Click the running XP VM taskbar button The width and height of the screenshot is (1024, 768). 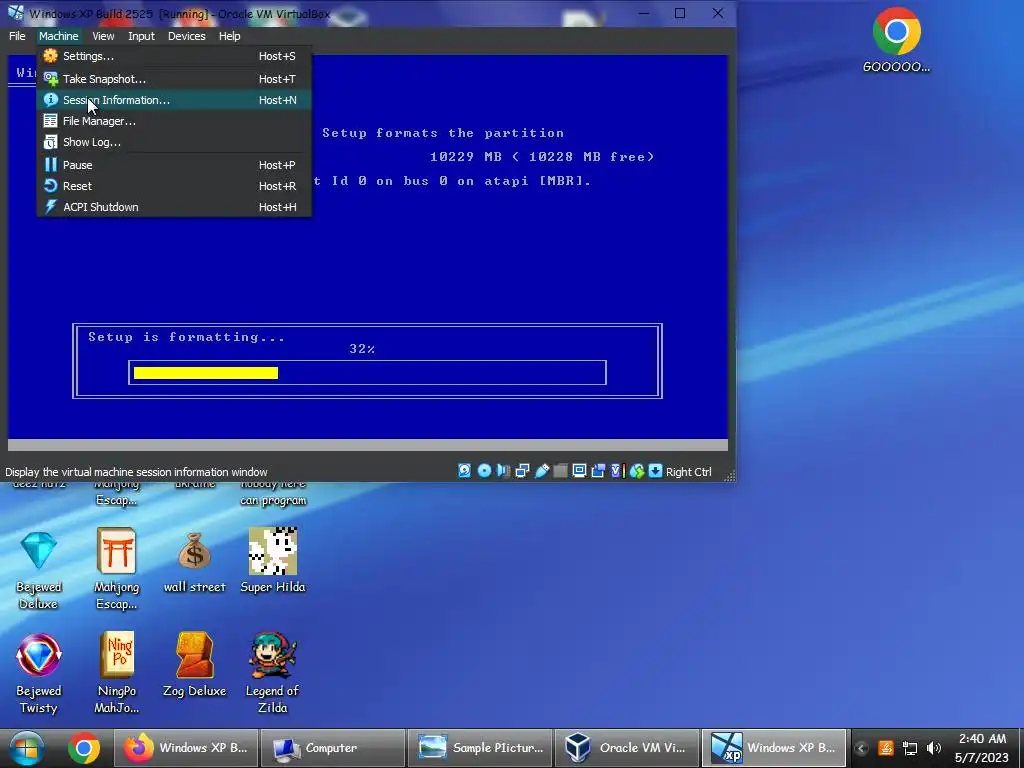click(774, 748)
